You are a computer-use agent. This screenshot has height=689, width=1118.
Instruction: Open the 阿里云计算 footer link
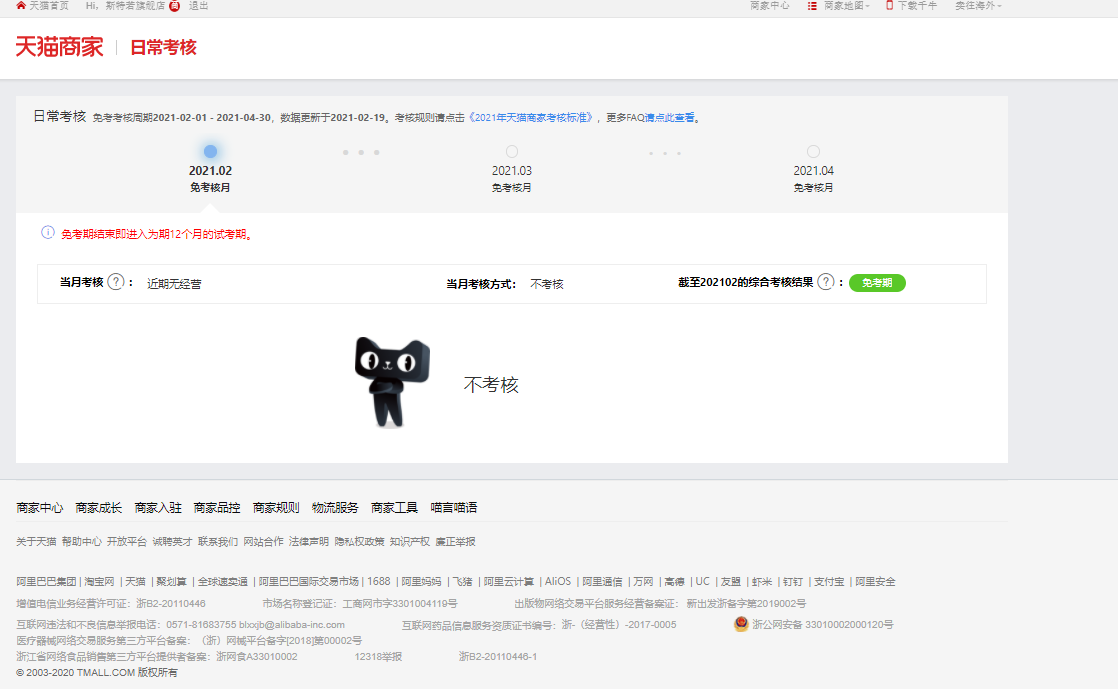point(509,582)
